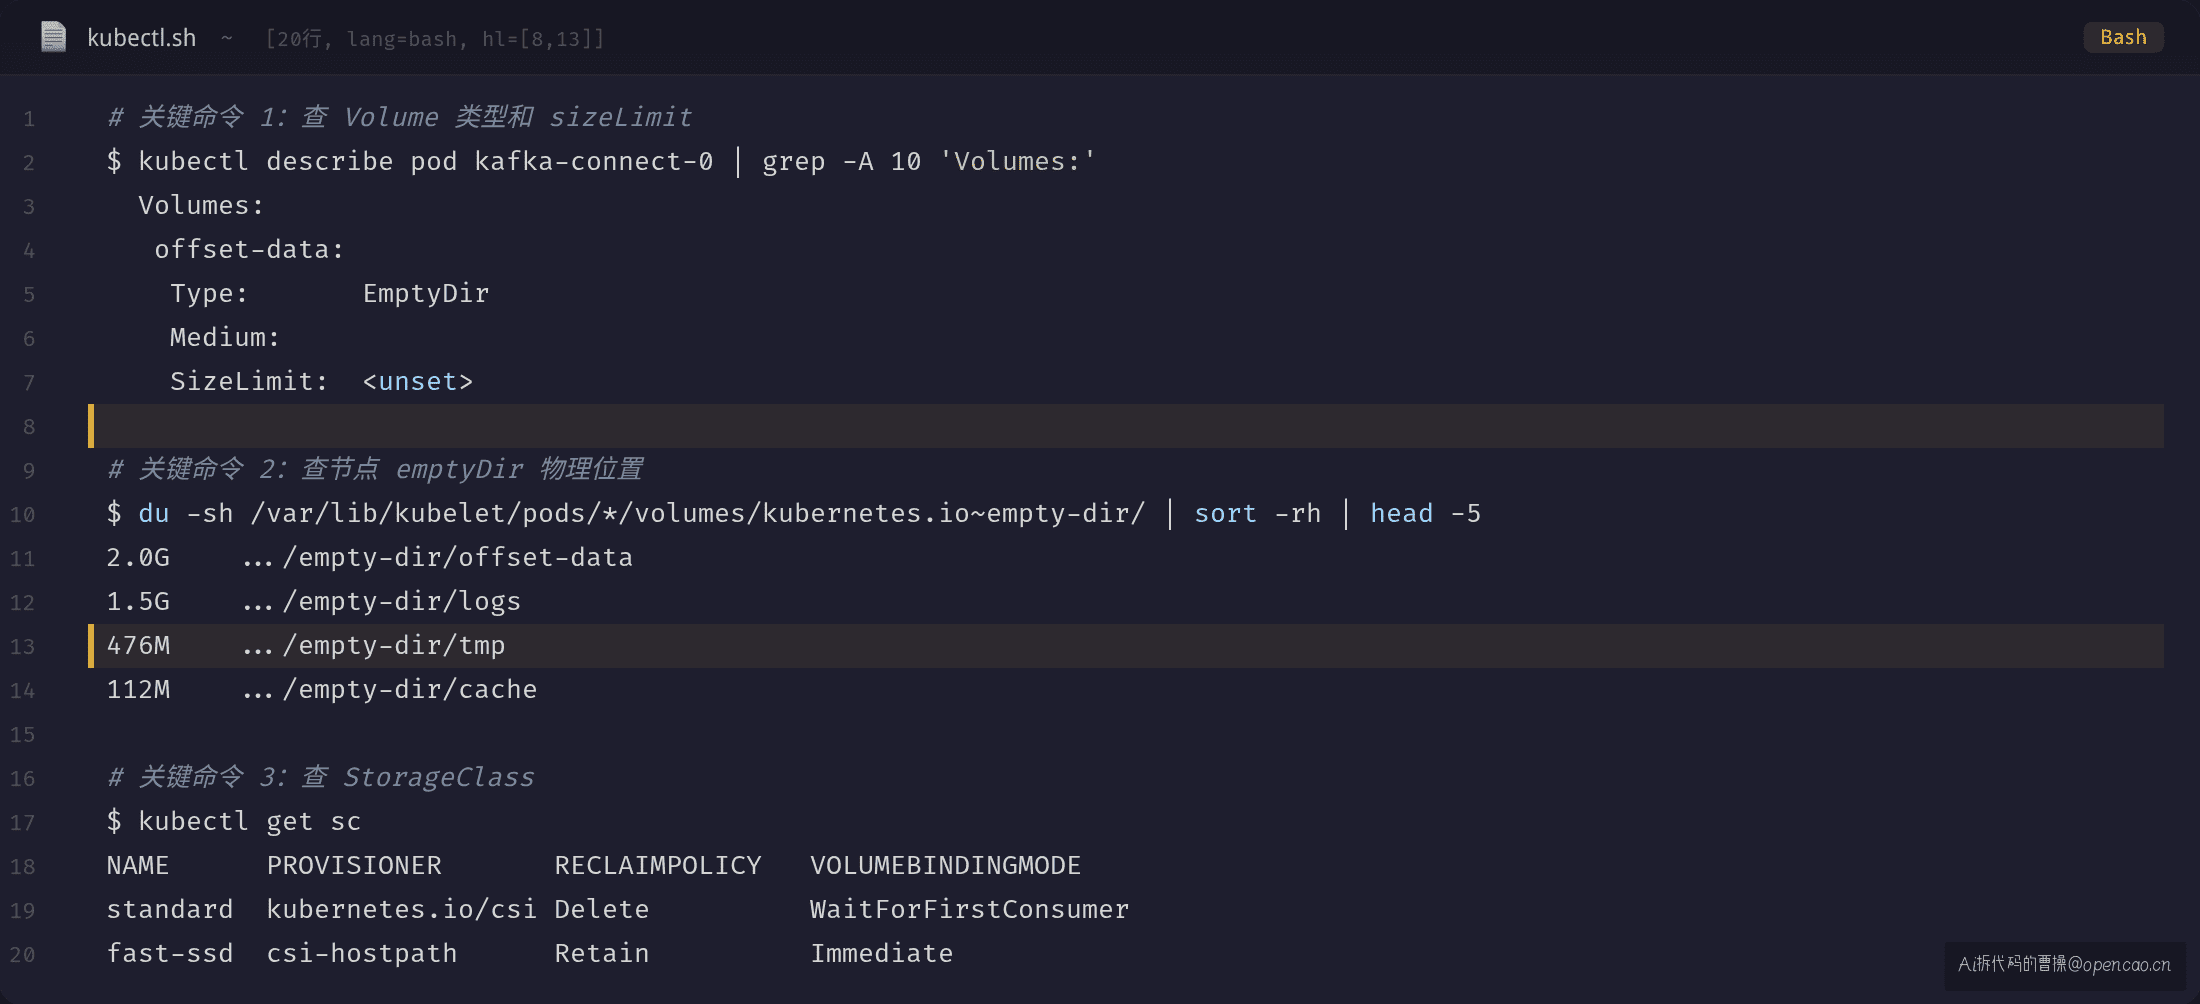
Task: Click the du keyword in line 10
Action: point(154,514)
